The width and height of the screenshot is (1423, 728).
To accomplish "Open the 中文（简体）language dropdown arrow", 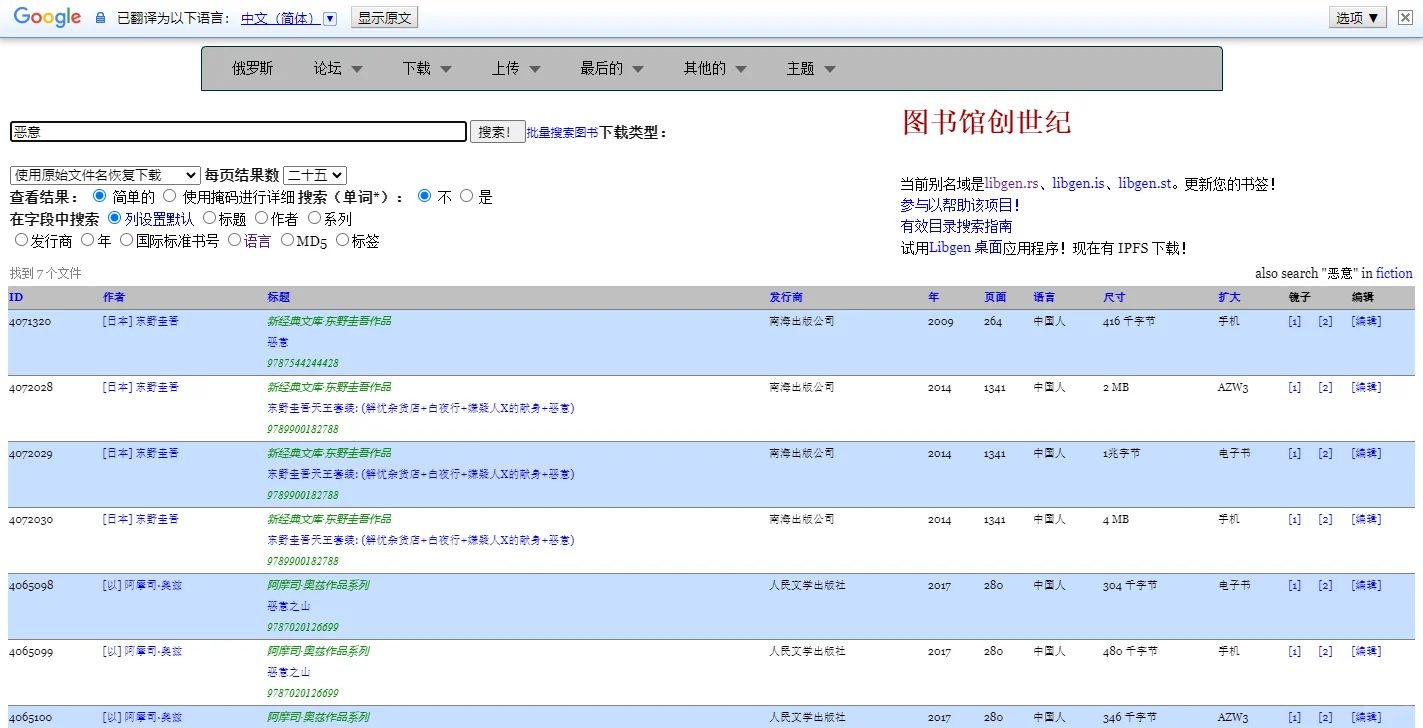I will click(x=331, y=18).
